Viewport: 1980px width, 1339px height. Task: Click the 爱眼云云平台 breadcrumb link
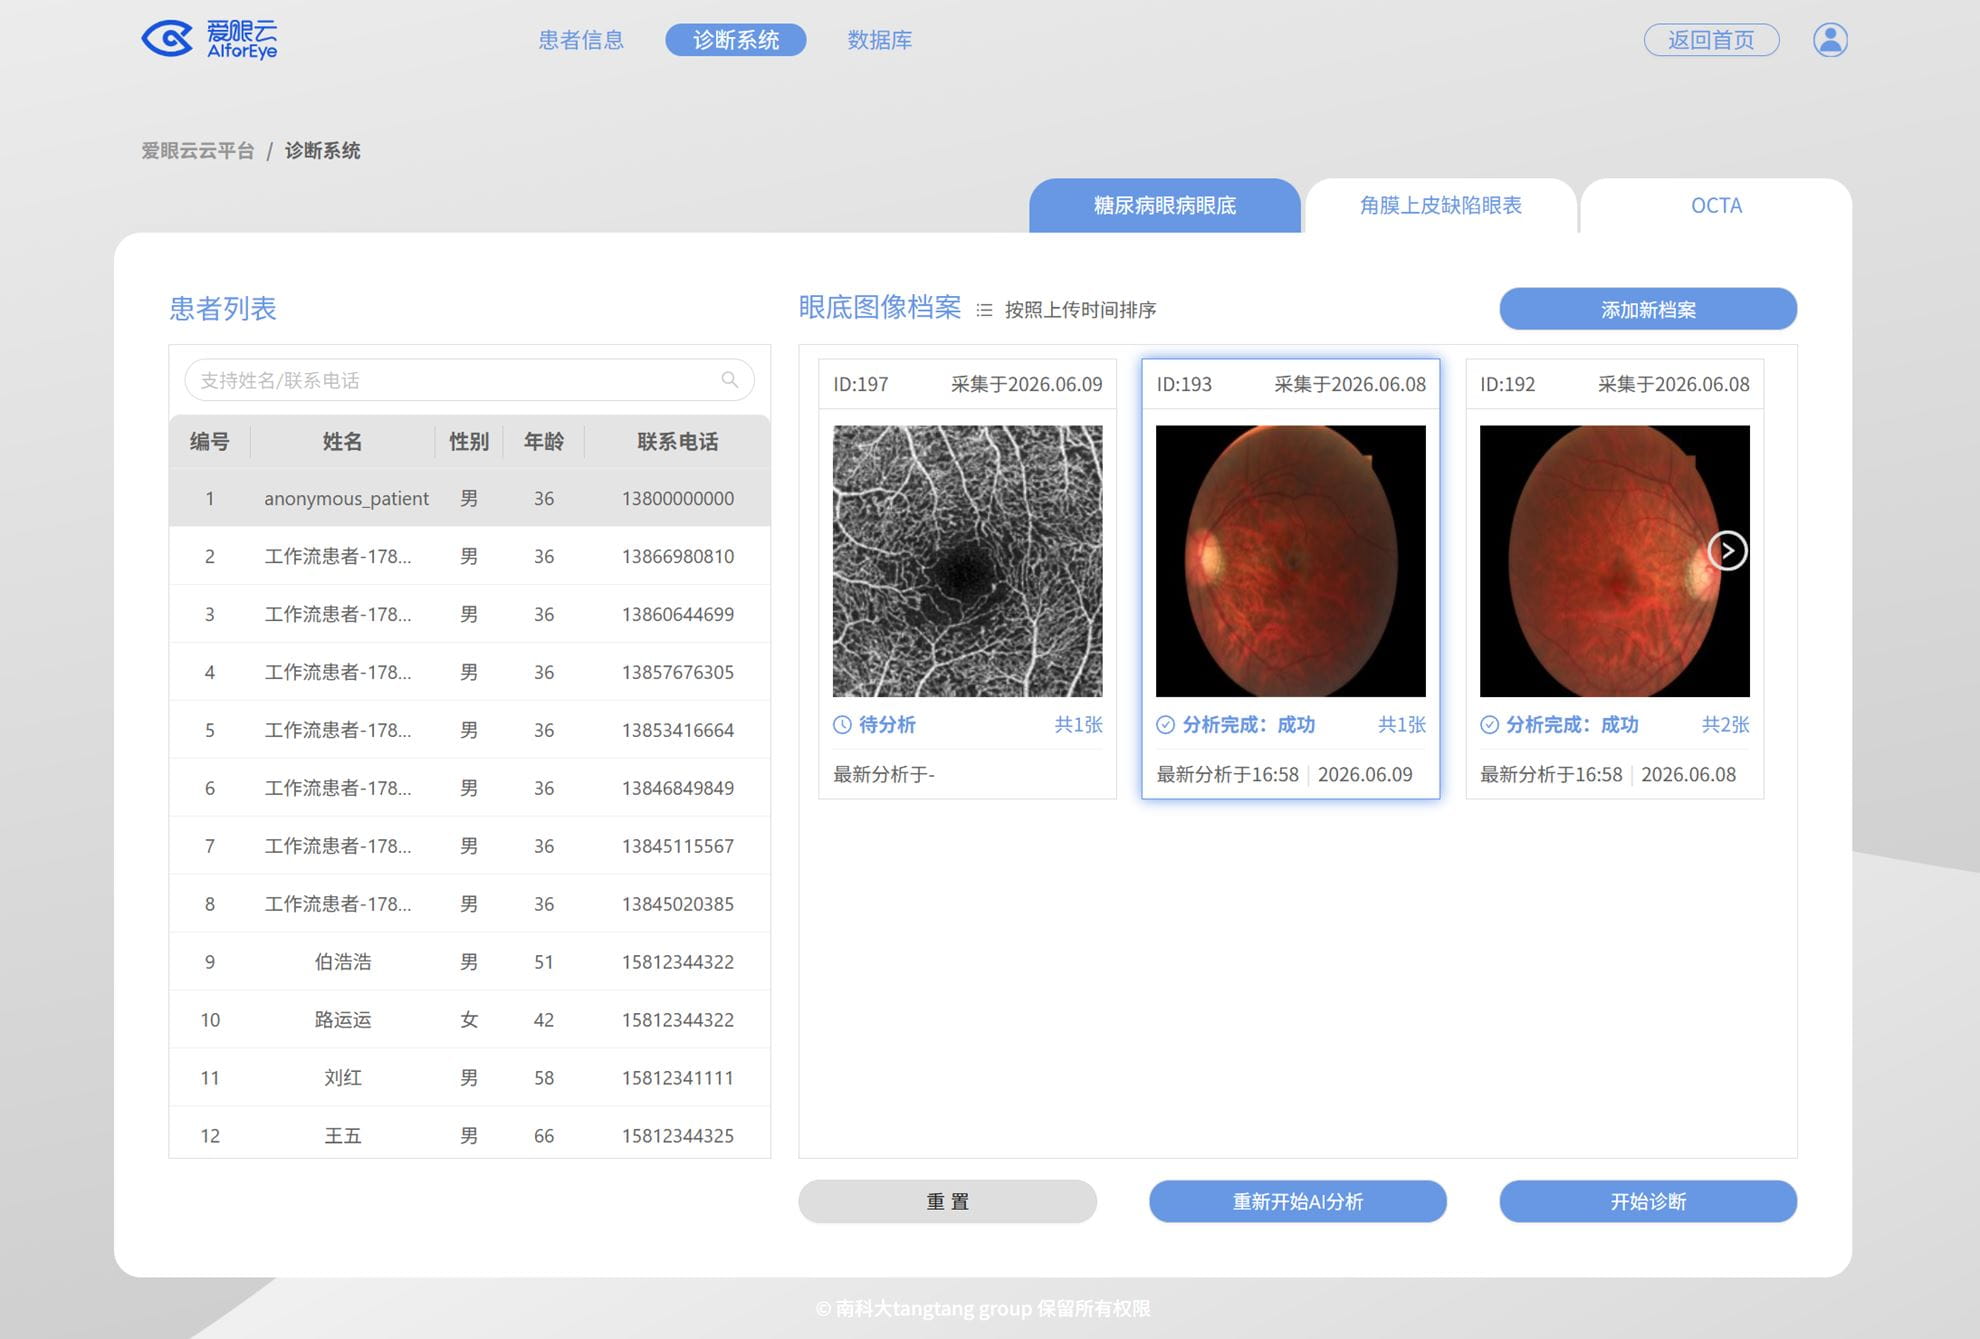click(197, 151)
